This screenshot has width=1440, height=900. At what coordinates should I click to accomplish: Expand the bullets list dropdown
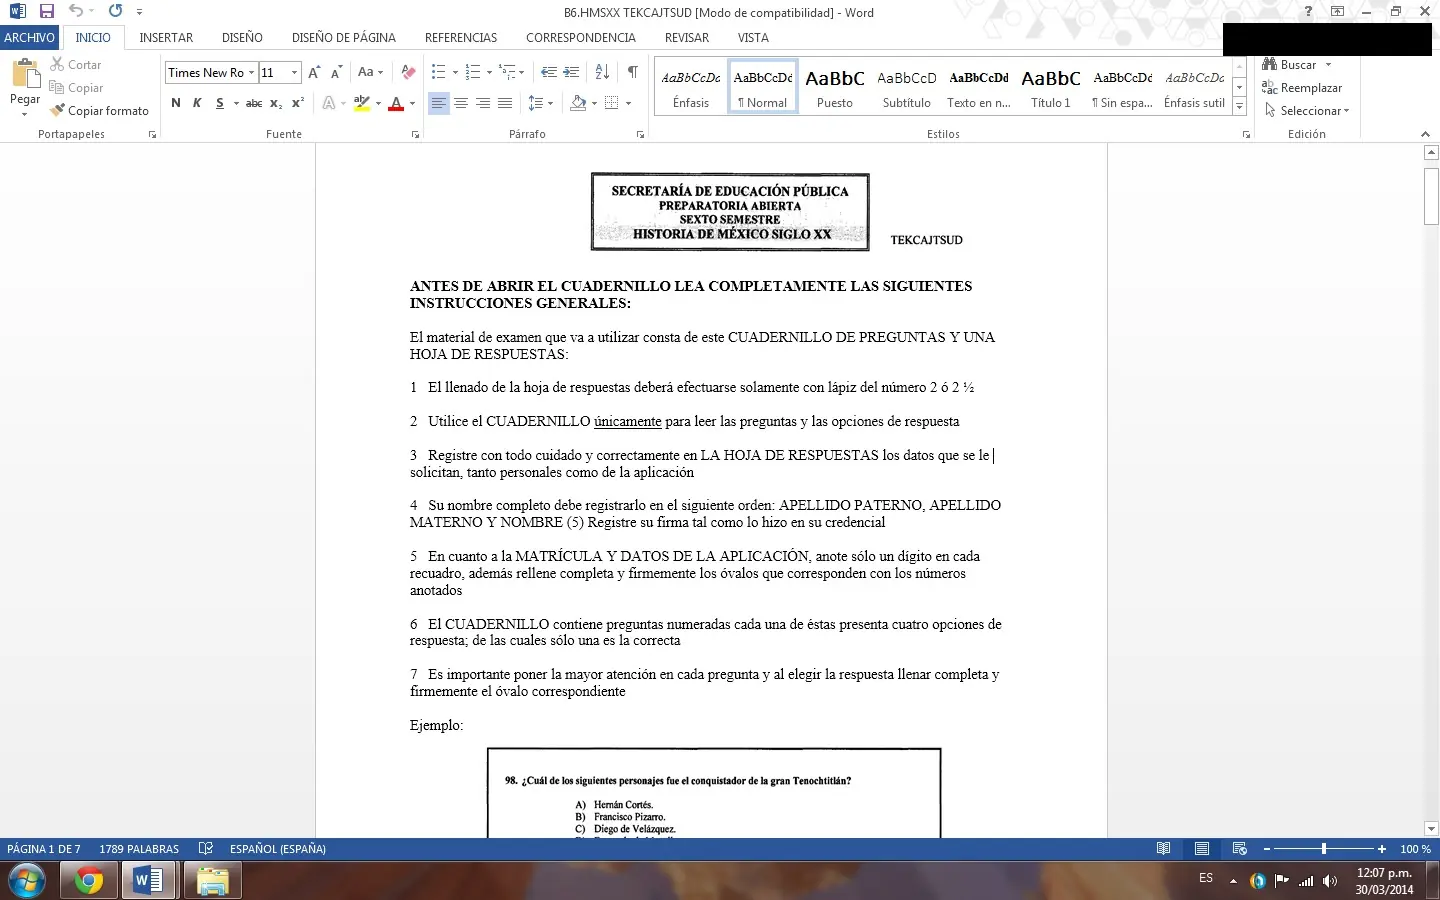pos(455,72)
